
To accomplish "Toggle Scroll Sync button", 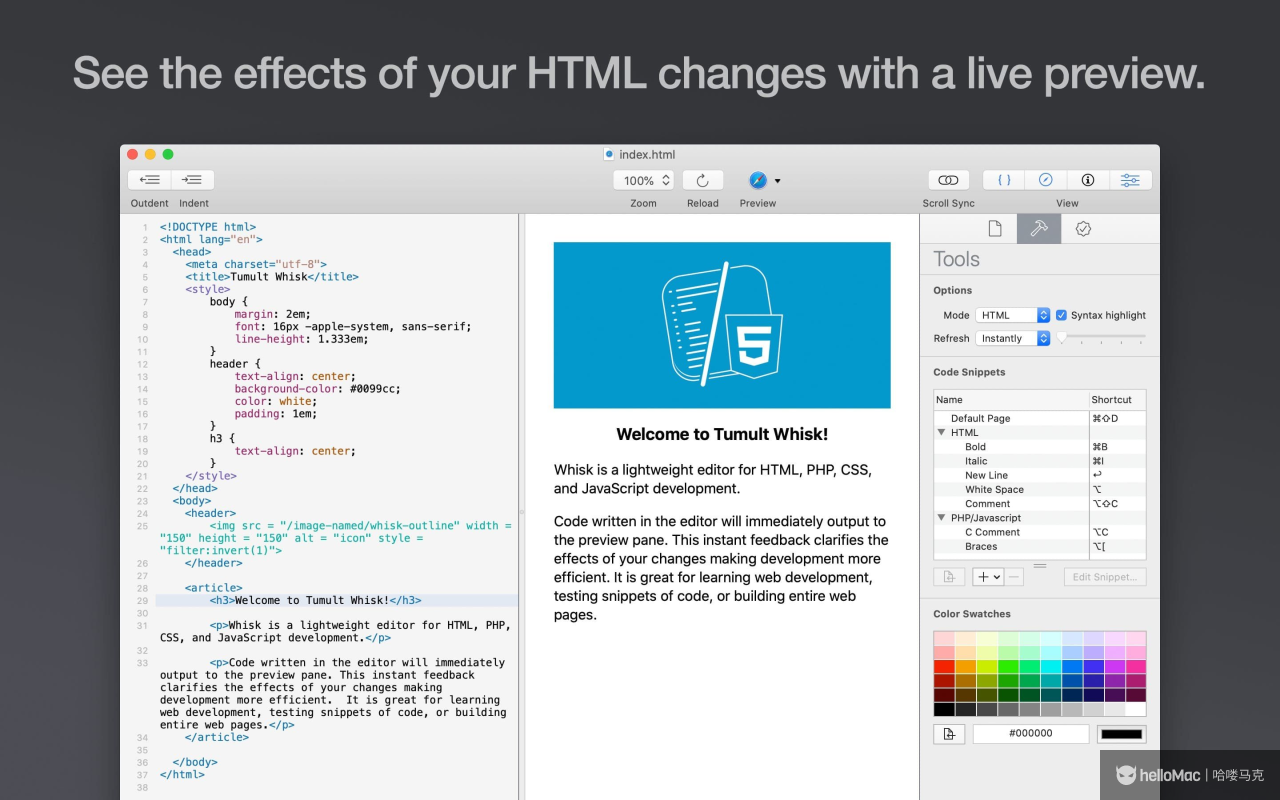I will (x=948, y=180).
